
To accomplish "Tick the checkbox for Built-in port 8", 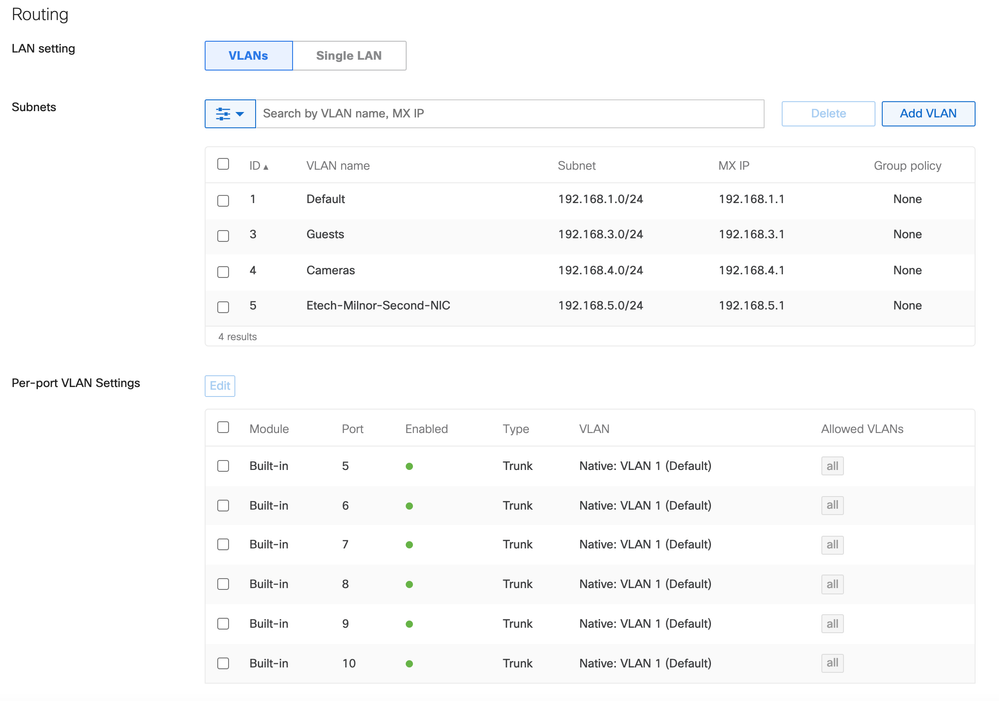I will (223, 585).
